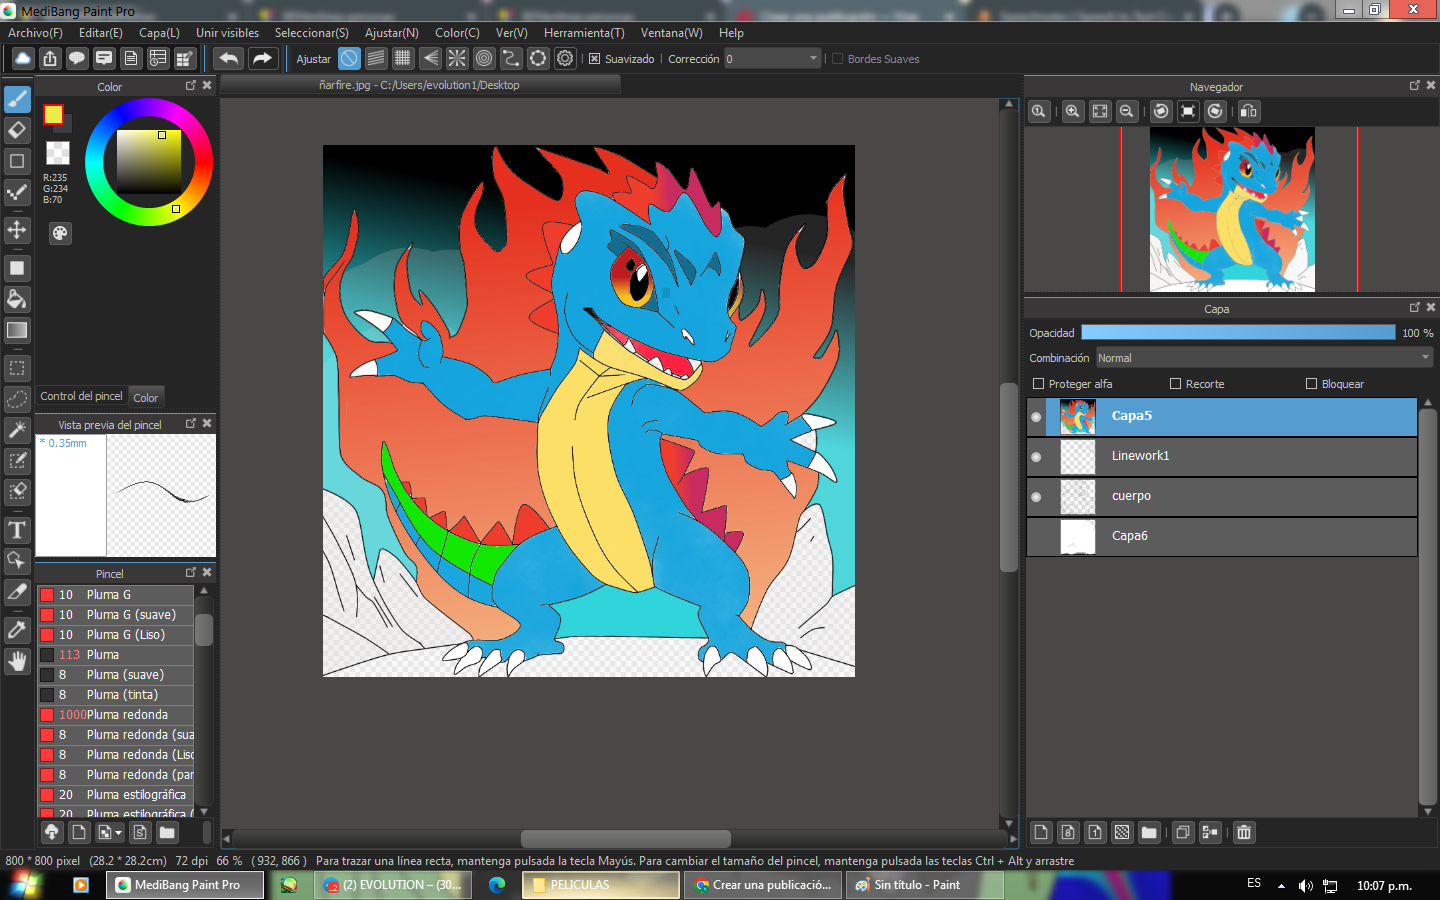Turn snap off with the blue circle-slash icon
This screenshot has height=900, width=1440.
(349, 58)
